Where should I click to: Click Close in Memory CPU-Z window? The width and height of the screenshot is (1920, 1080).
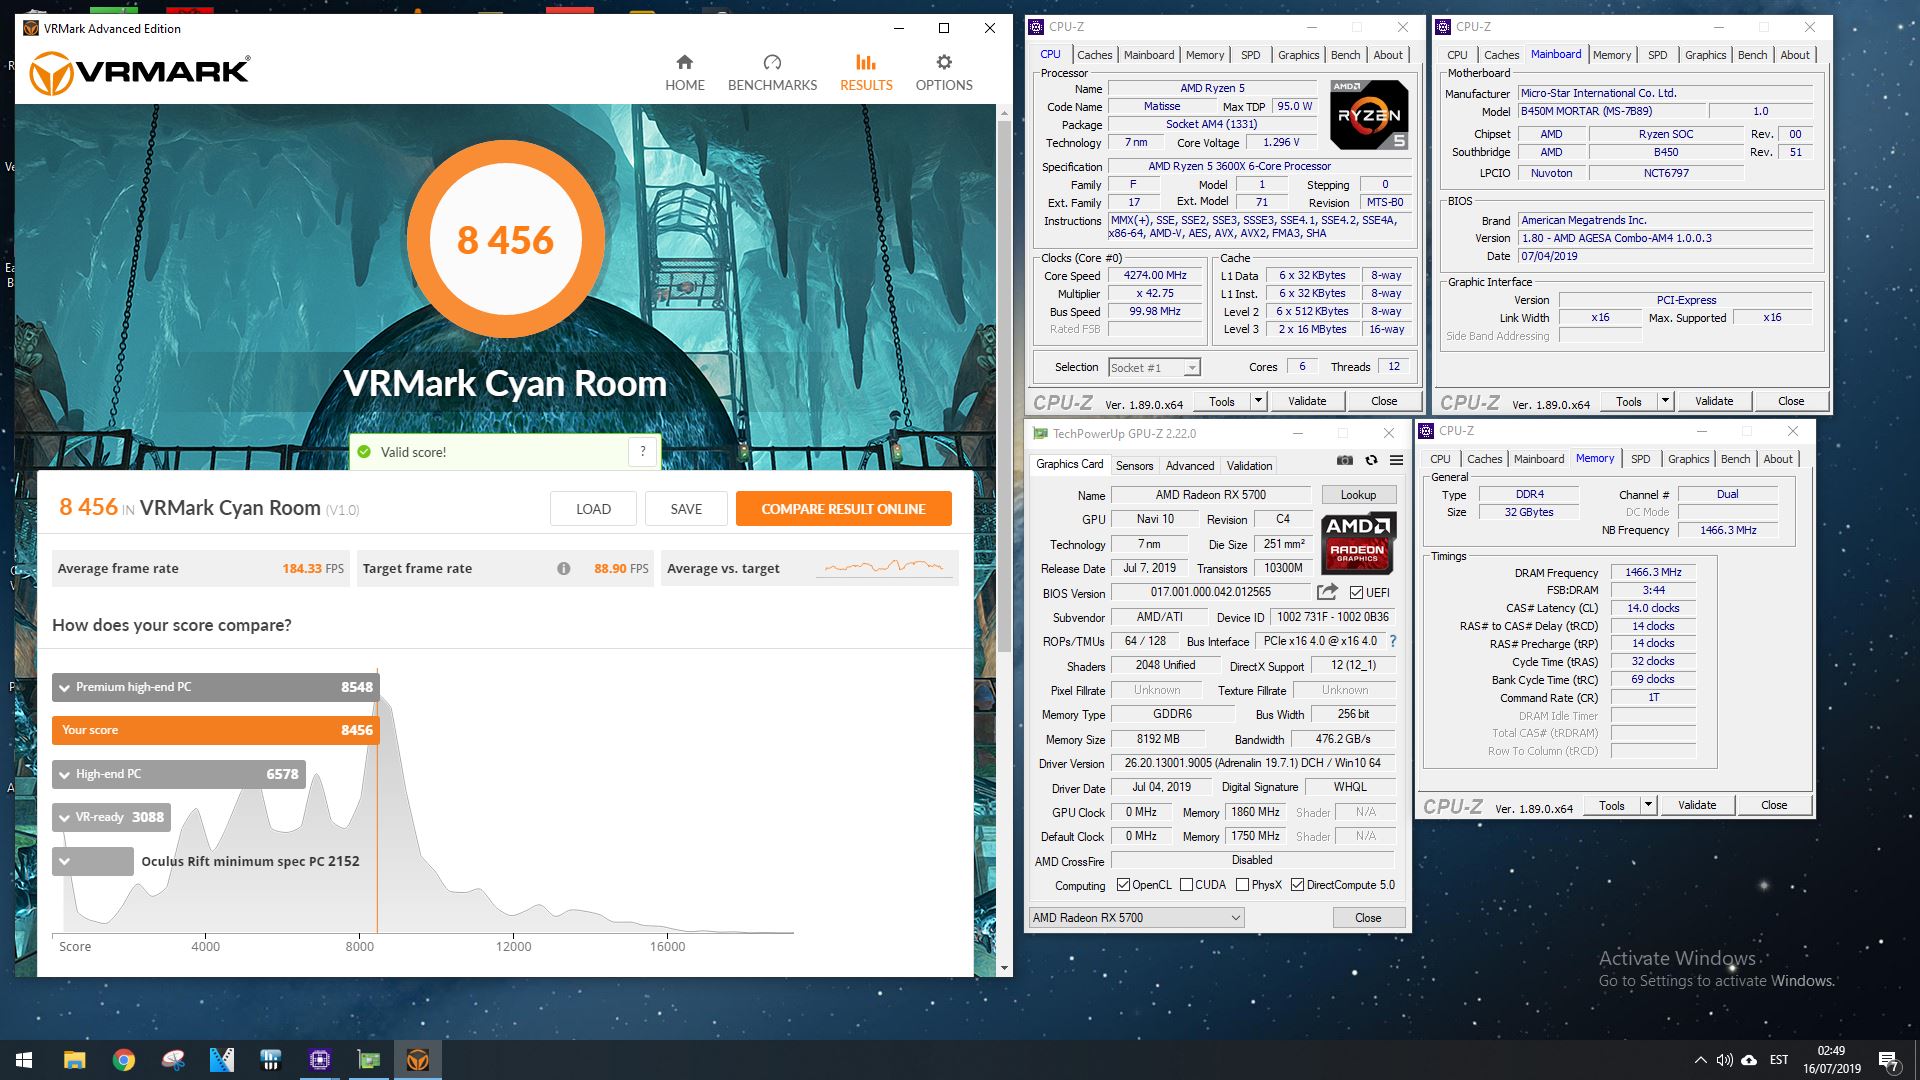click(x=1773, y=805)
